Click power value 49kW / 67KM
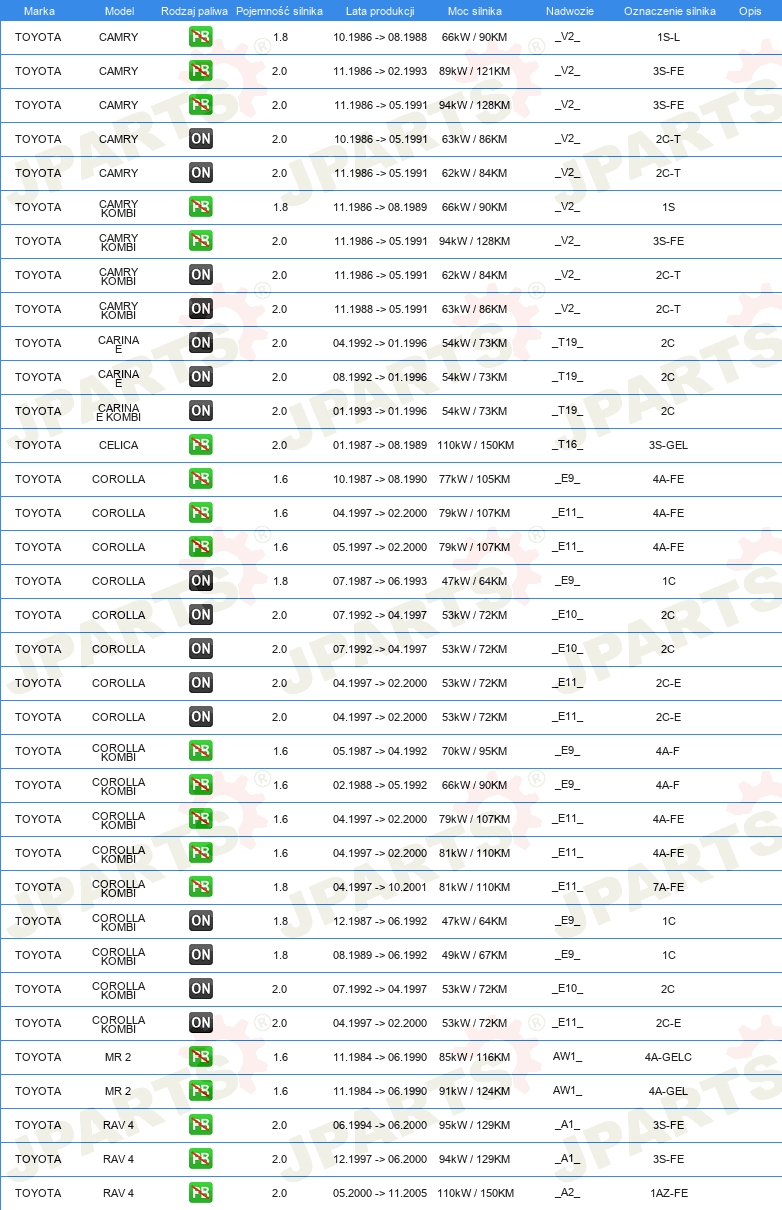 pos(475,955)
